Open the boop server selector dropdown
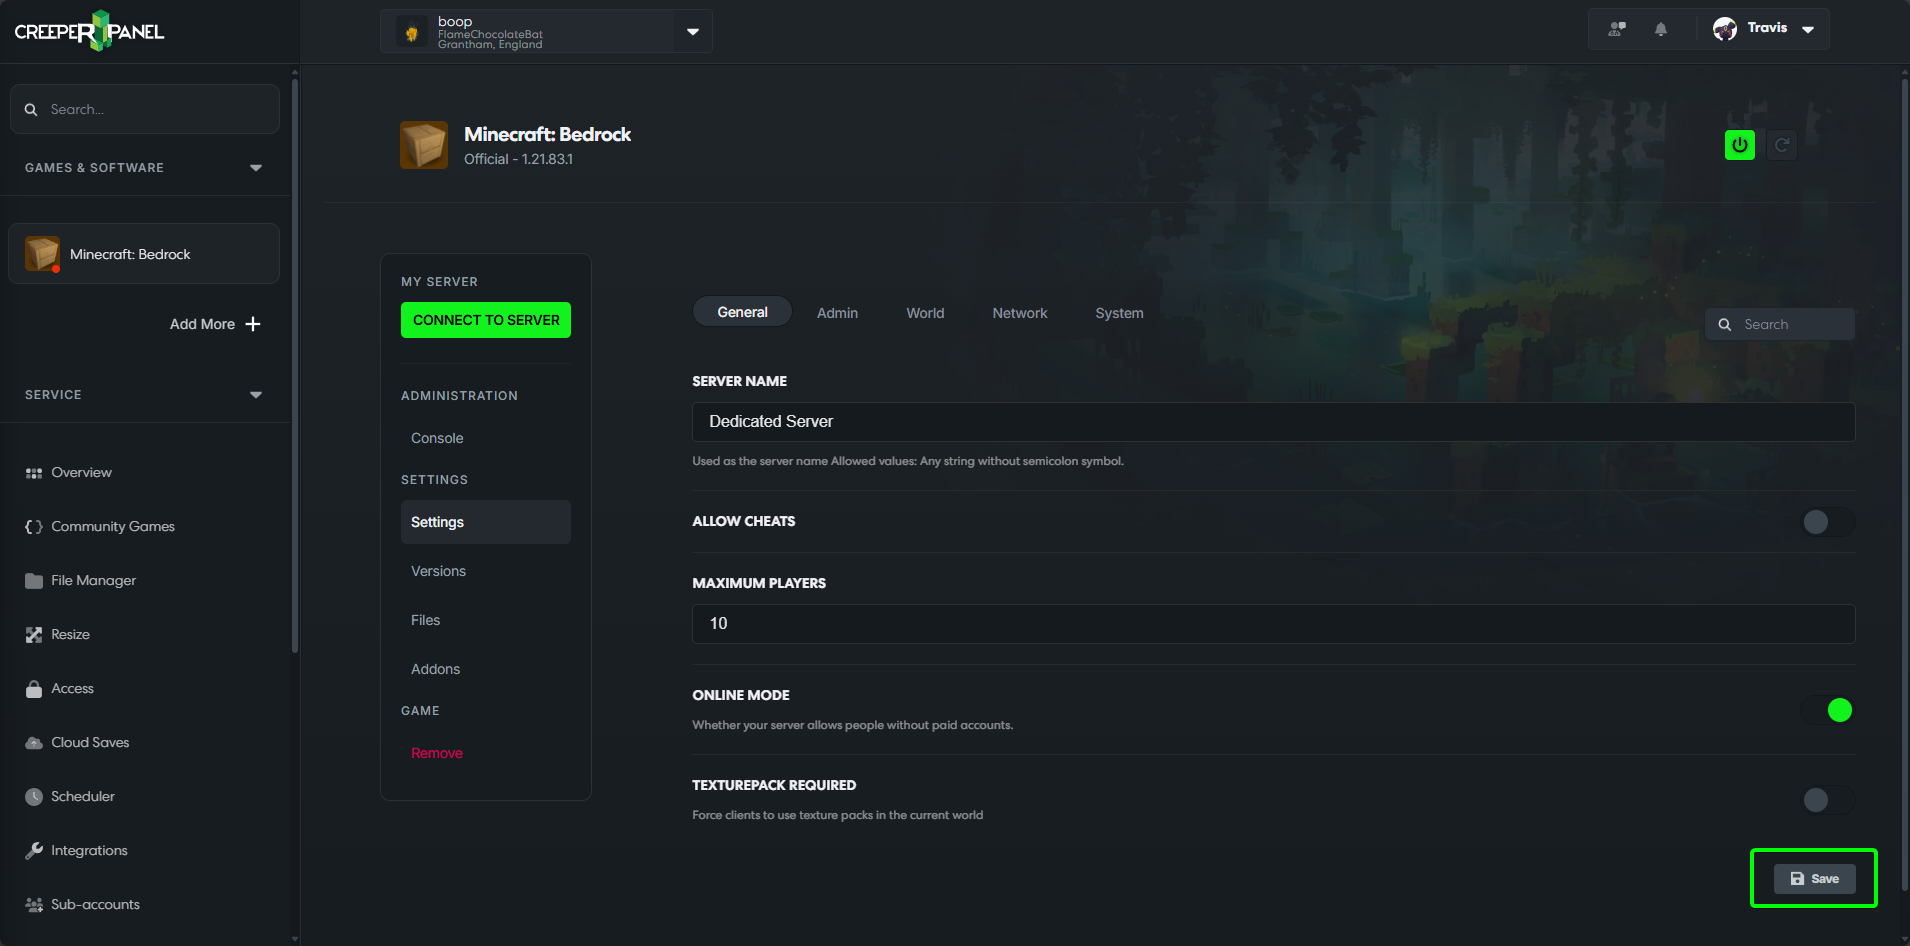This screenshot has height=946, width=1910. click(692, 31)
